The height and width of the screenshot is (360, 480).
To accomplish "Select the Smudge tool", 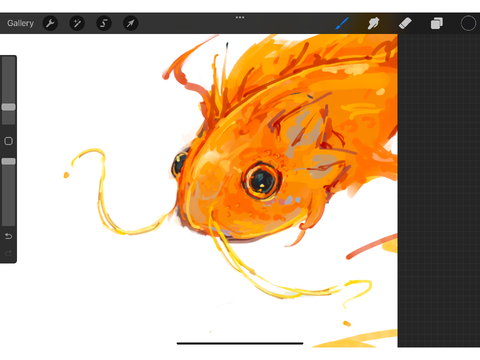I will [x=373, y=23].
